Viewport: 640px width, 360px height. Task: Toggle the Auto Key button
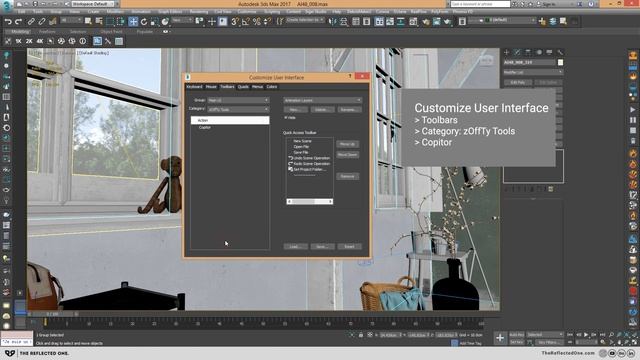pos(516,335)
